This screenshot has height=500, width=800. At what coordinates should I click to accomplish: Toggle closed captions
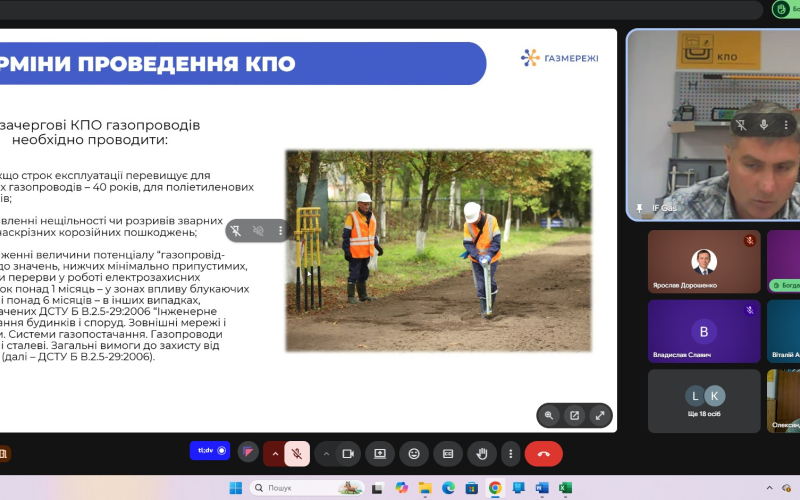pyautogui.click(x=448, y=454)
